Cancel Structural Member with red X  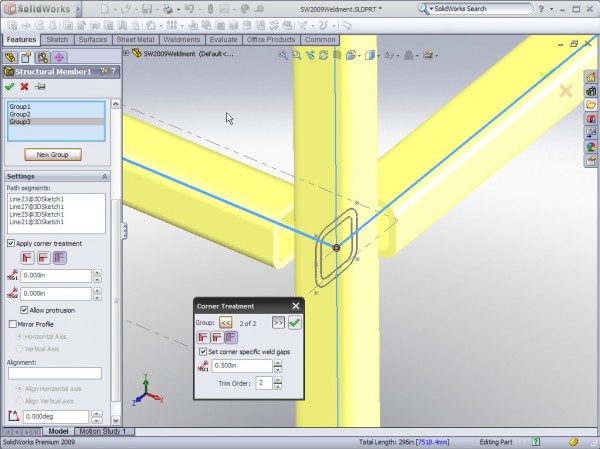click(x=24, y=87)
